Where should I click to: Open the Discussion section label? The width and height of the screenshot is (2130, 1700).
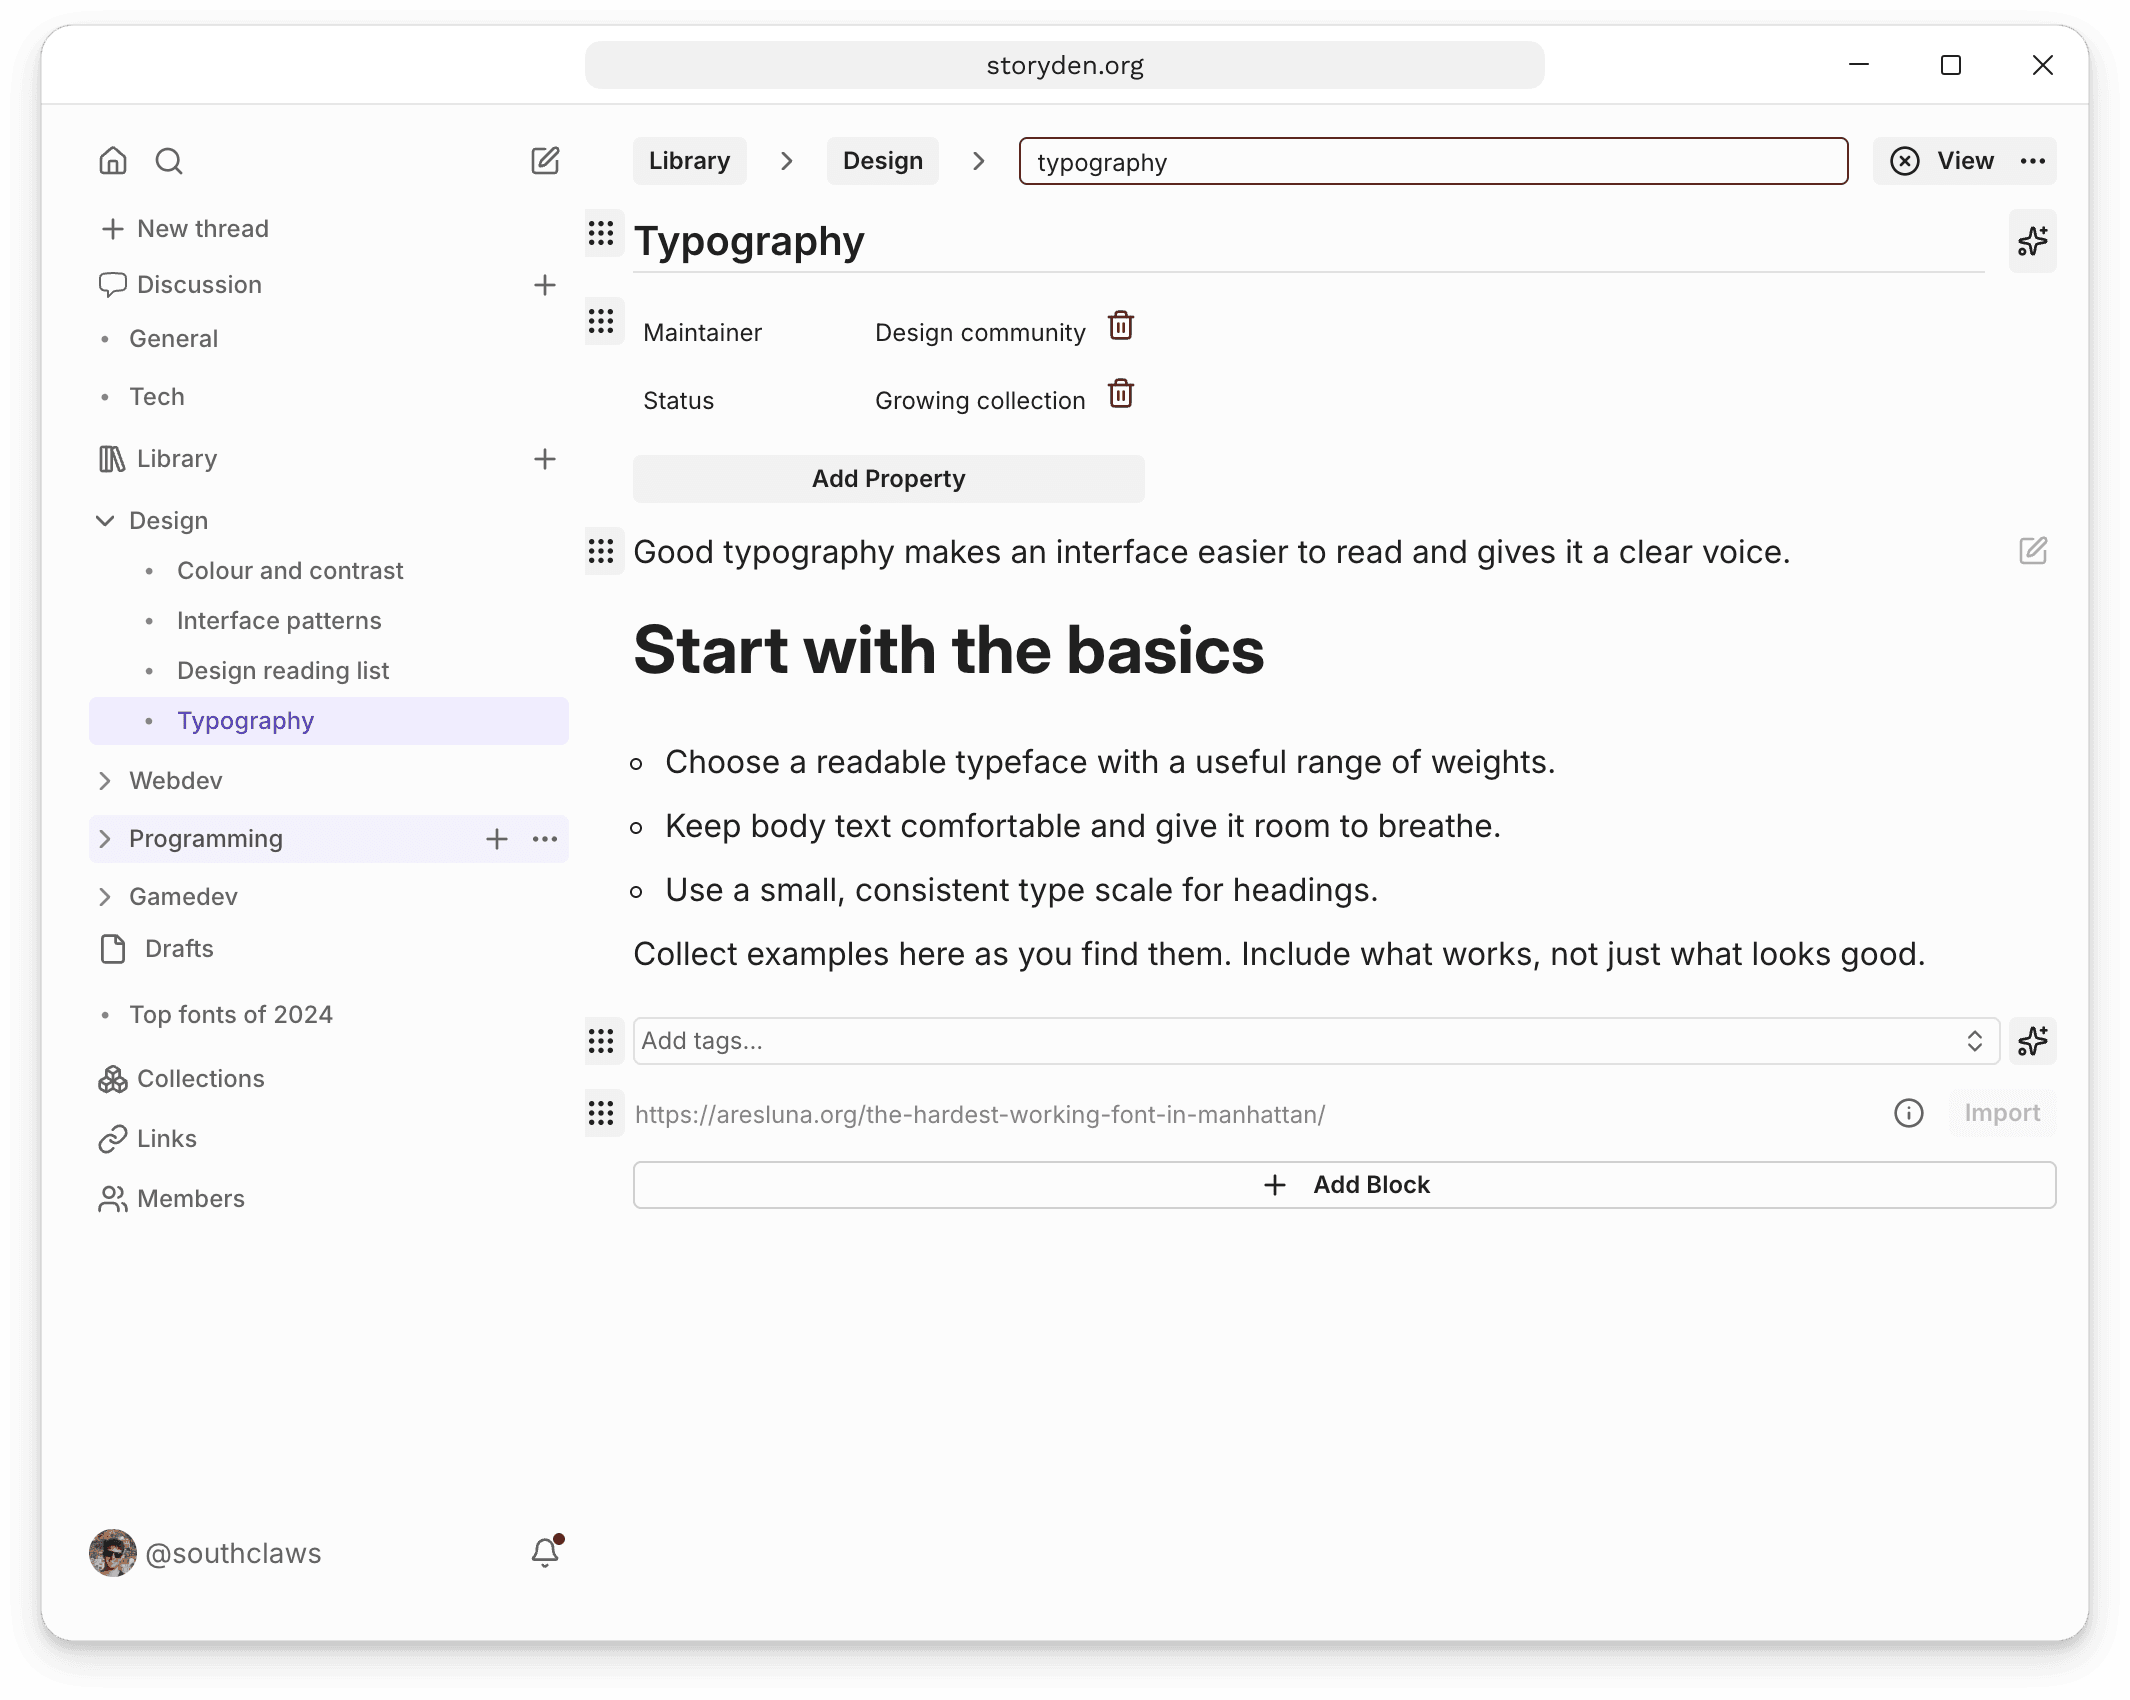click(199, 285)
